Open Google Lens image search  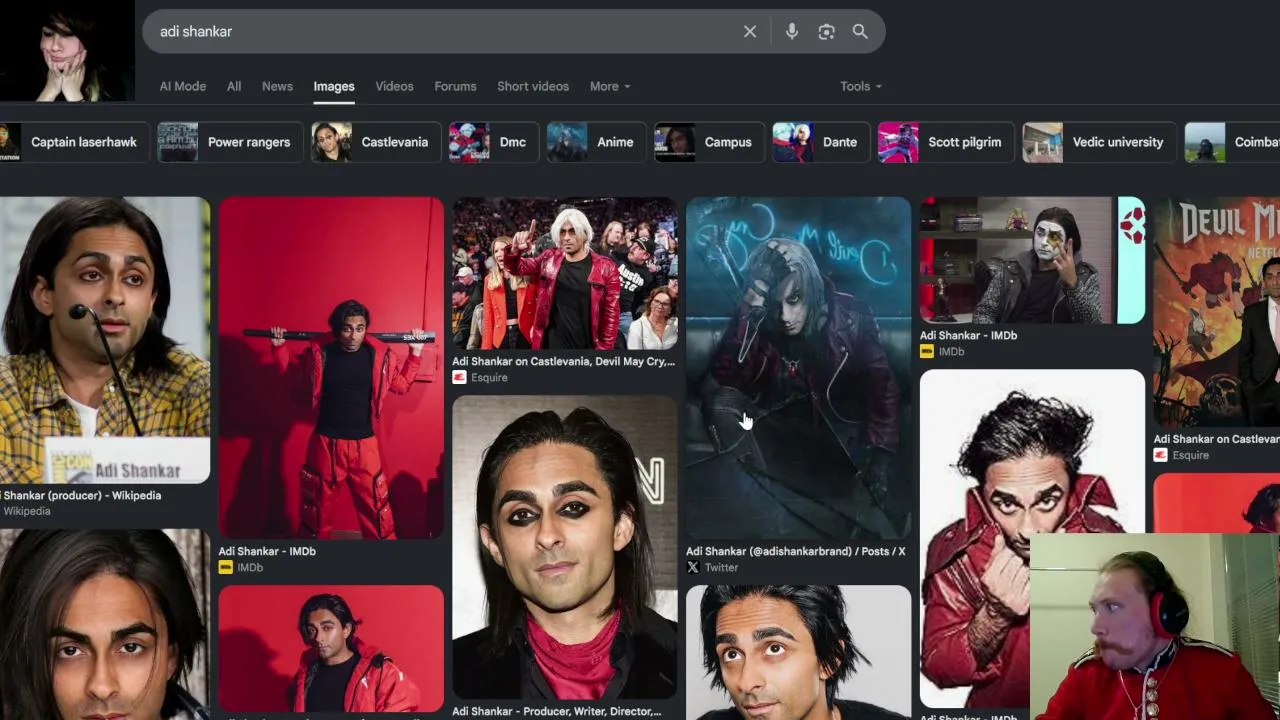(826, 31)
